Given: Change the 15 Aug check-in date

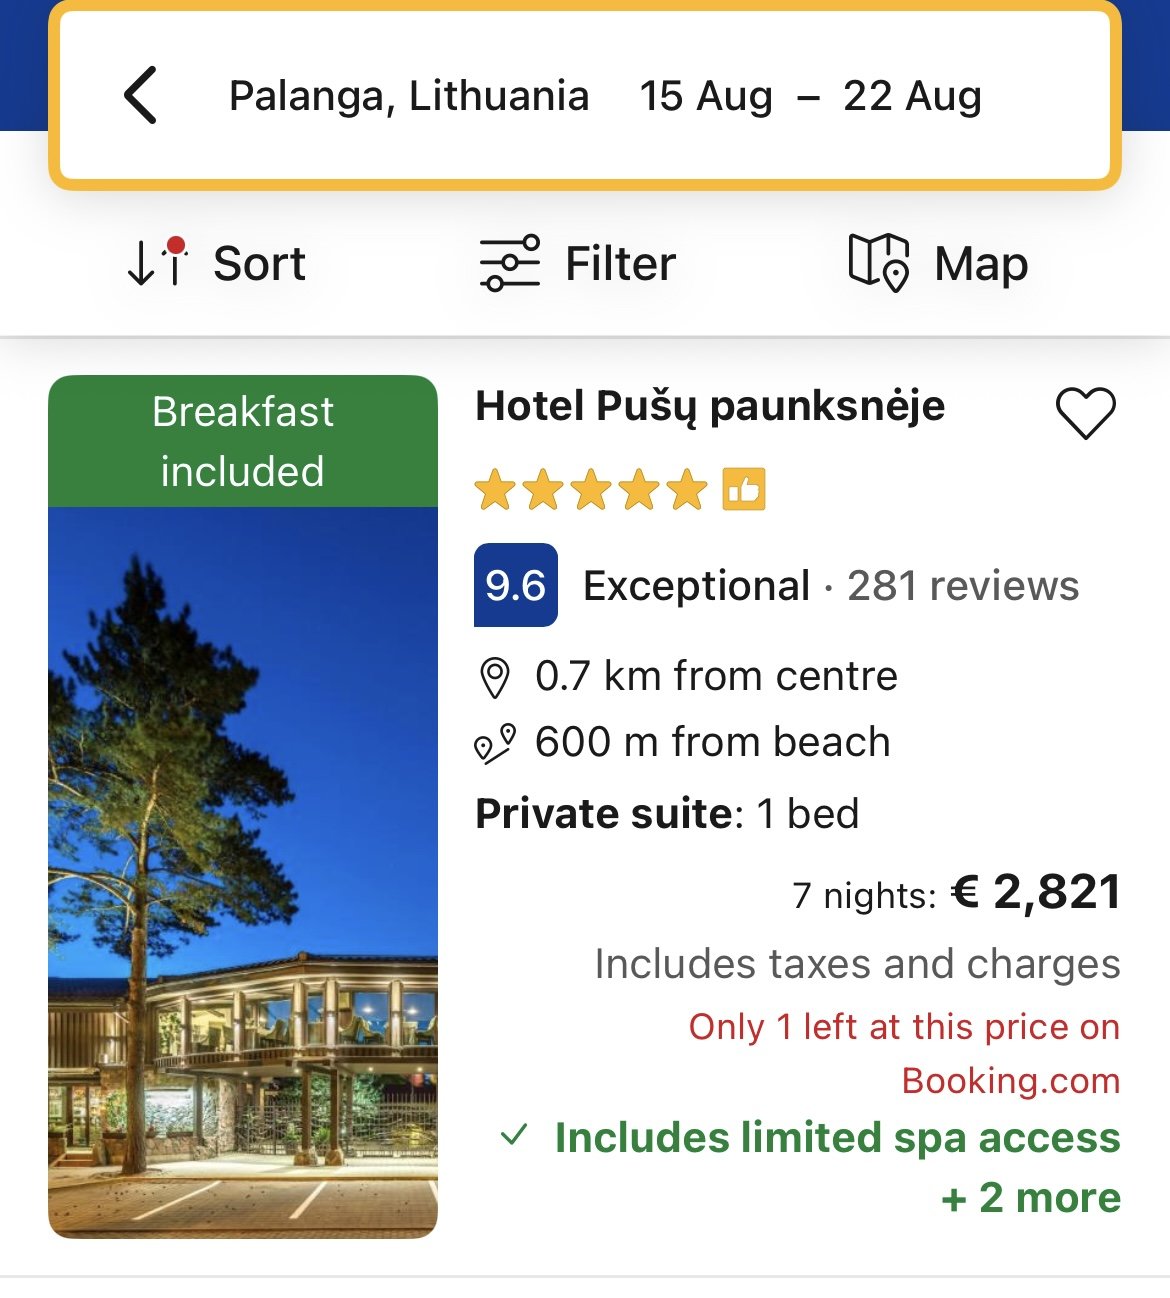Looking at the screenshot, I should coord(706,96).
